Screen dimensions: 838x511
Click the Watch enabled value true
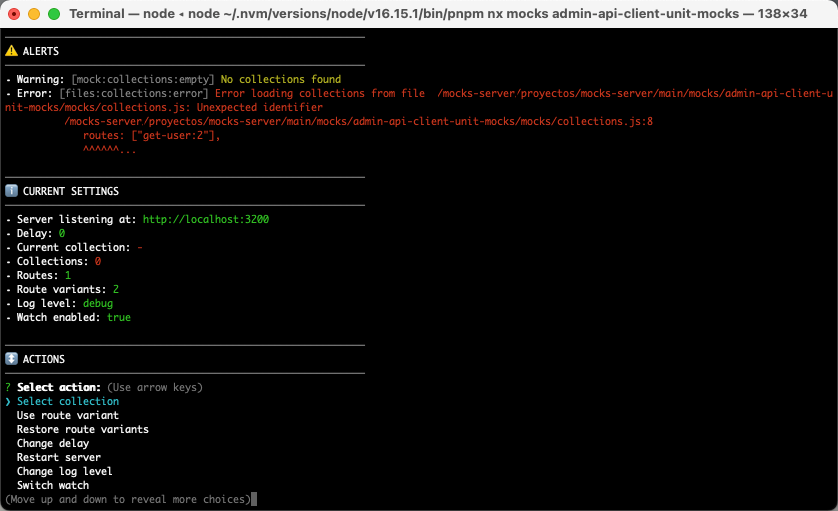pyautogui.click(x=119, y=318)
